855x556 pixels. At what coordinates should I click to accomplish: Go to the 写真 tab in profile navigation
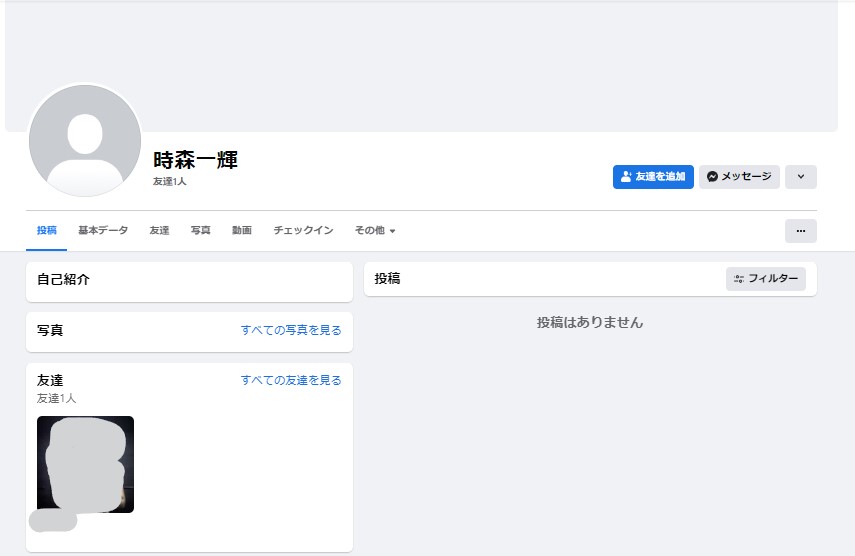click(201, 231)
